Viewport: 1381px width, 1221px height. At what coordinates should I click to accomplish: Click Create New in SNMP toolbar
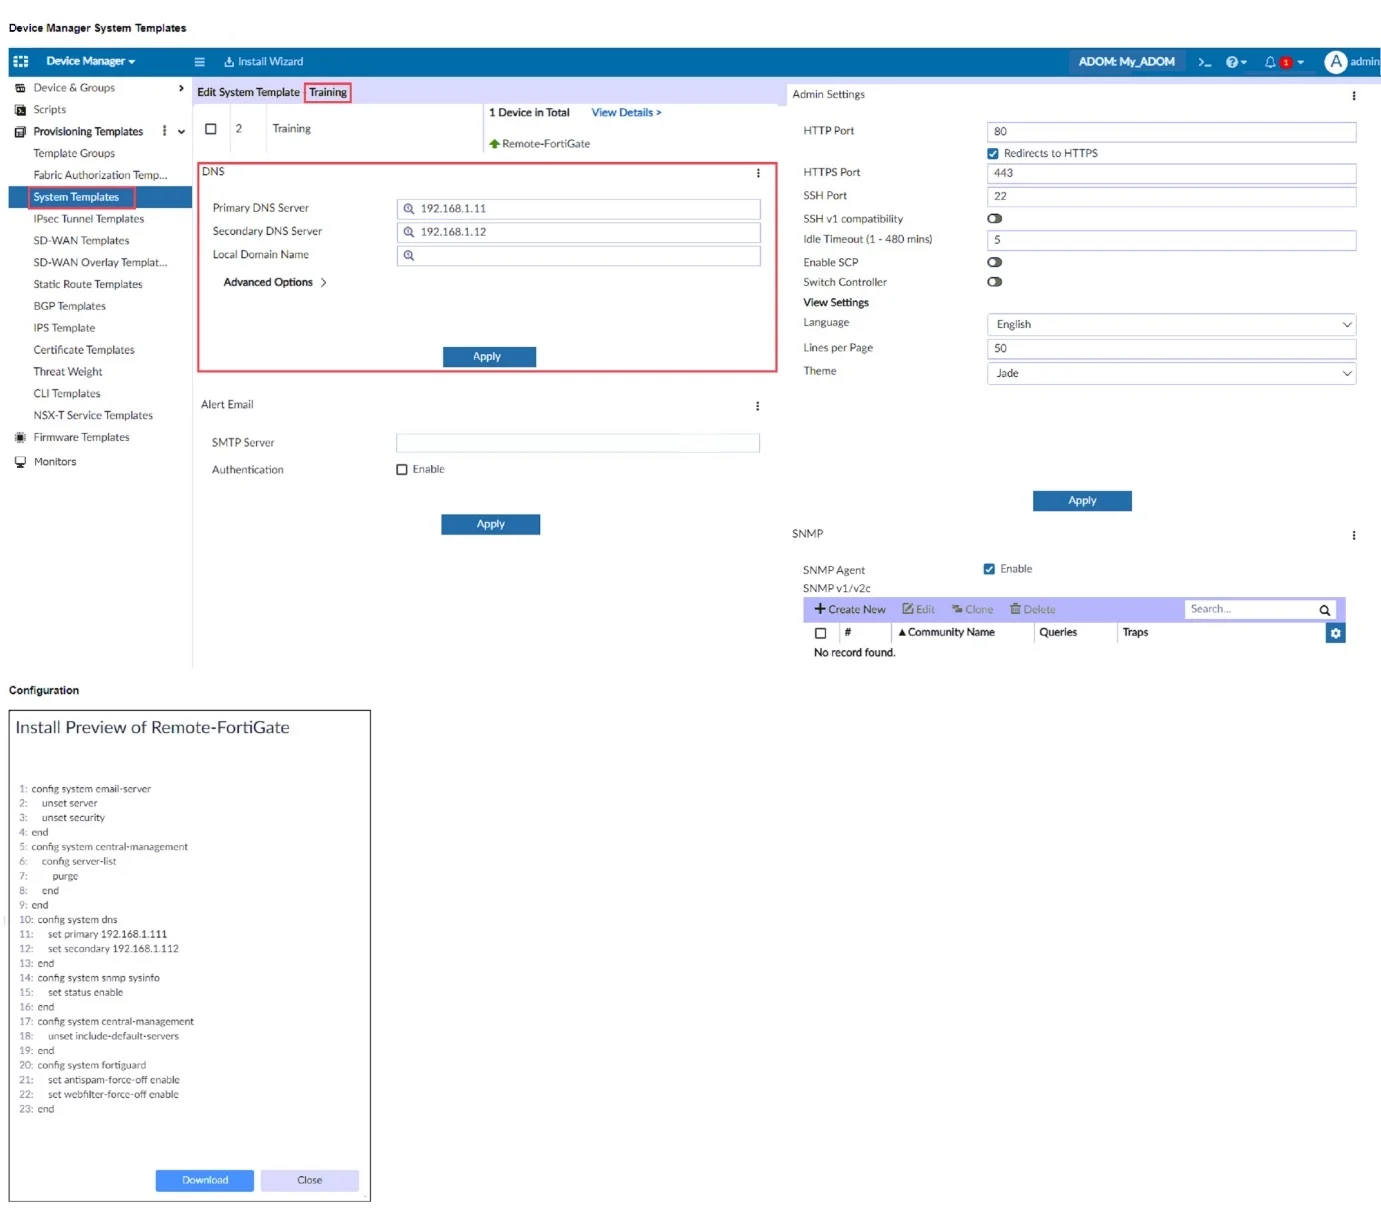pos(850,610)
